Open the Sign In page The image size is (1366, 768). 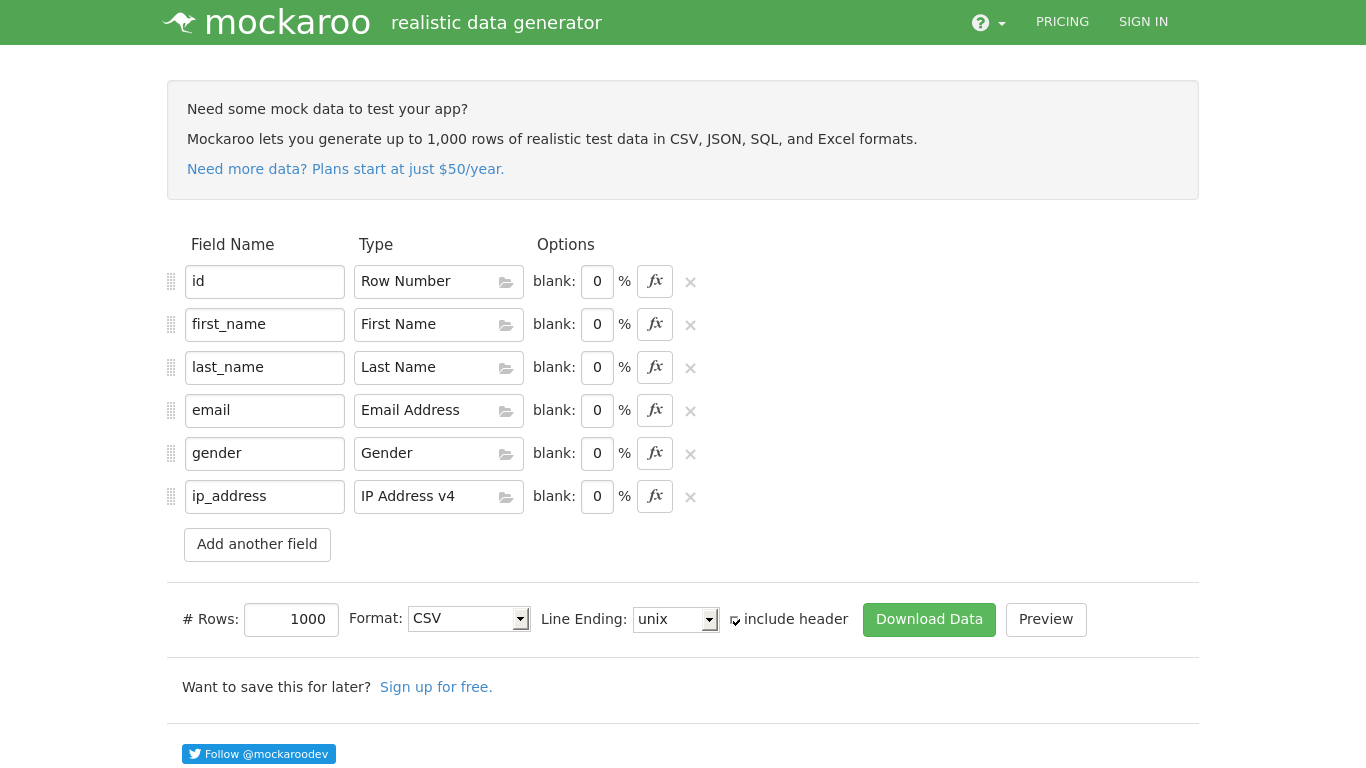(x=1143, y=22)
